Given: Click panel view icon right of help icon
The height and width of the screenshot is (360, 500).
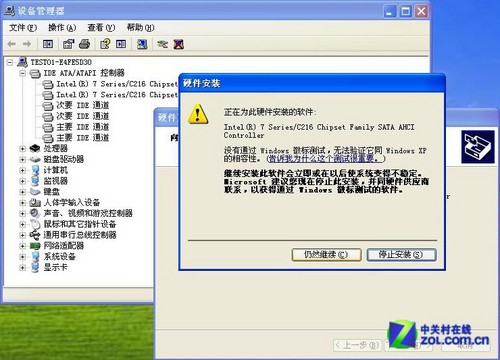Looking at the screenshot, I should coord(121,44).
